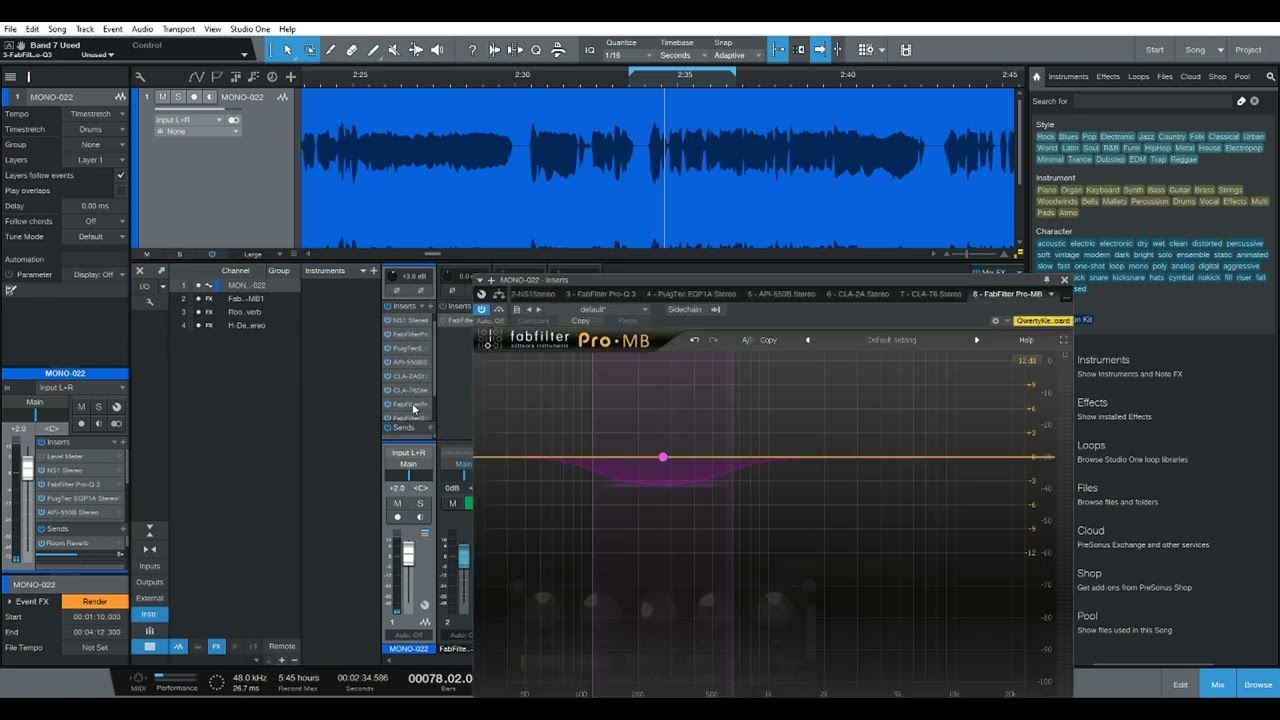Image resolution: width=1280 pixels, height=720 pixels.
Task: Switch to the Effects browser tab
Action: coord(1108,76)
